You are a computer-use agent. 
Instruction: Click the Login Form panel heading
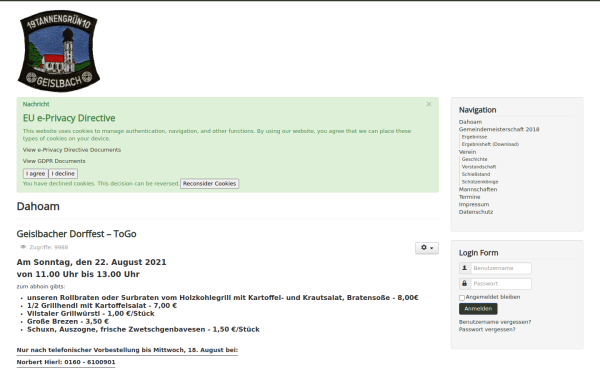pyautogui.click(x=478, y=253)
